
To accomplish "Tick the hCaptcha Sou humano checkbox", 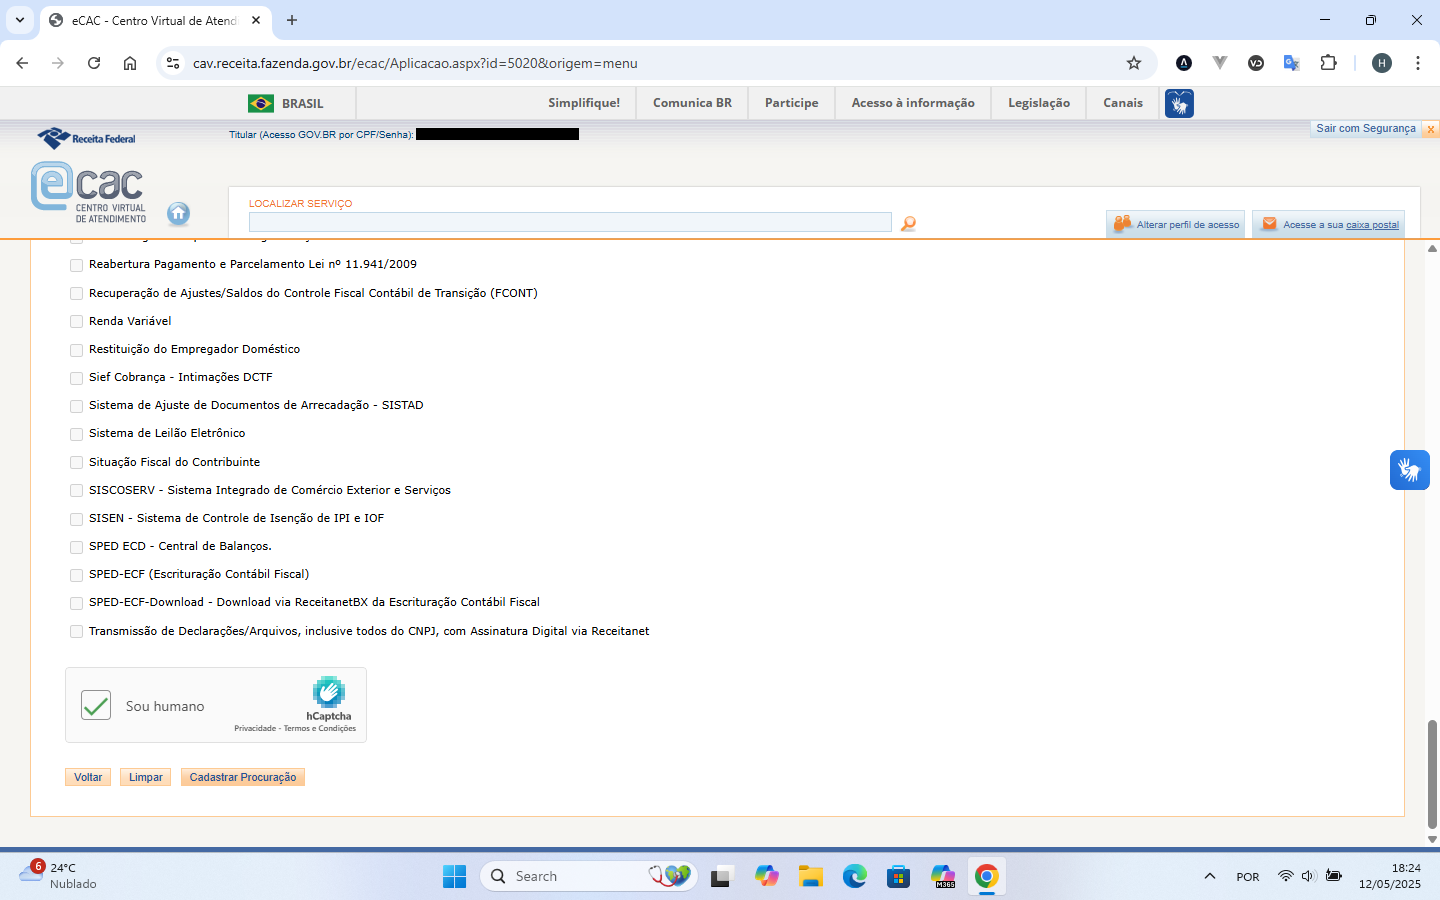I will [96, 705].
